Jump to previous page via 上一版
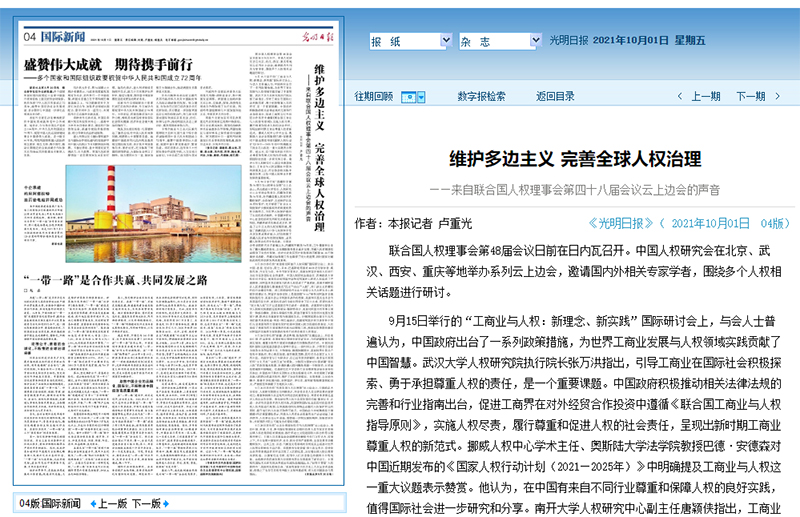800x517 pixels. 111,503
